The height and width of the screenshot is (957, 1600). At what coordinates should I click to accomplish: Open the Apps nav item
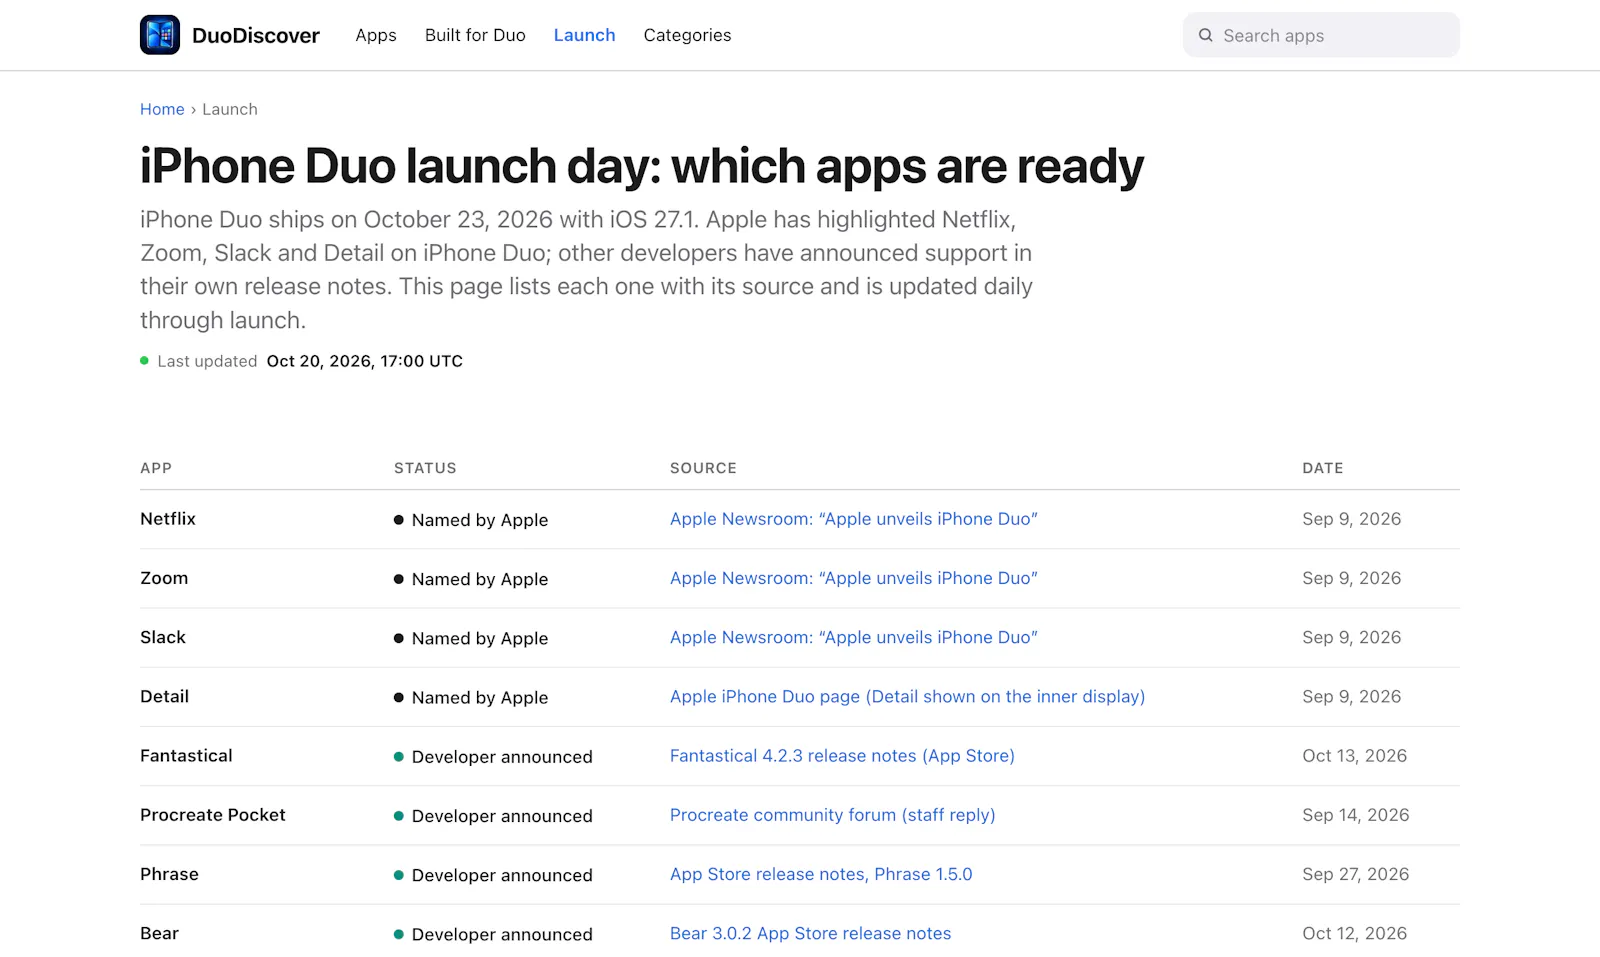pos(376,35)
